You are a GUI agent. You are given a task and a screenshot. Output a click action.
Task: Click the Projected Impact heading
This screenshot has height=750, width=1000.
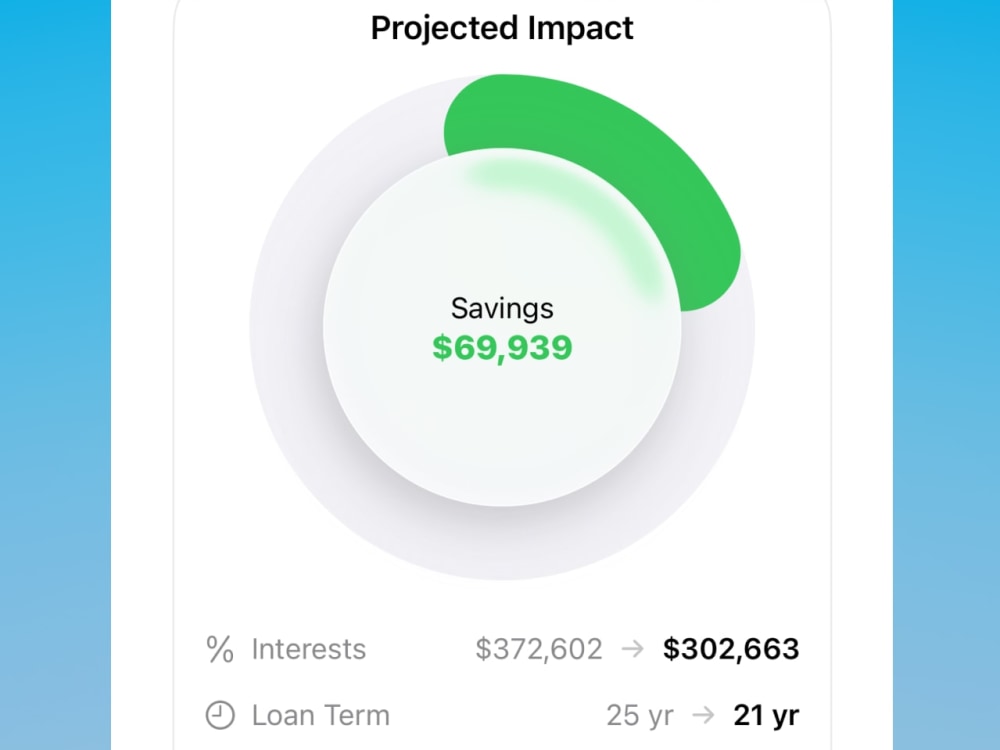pos(503,28)
